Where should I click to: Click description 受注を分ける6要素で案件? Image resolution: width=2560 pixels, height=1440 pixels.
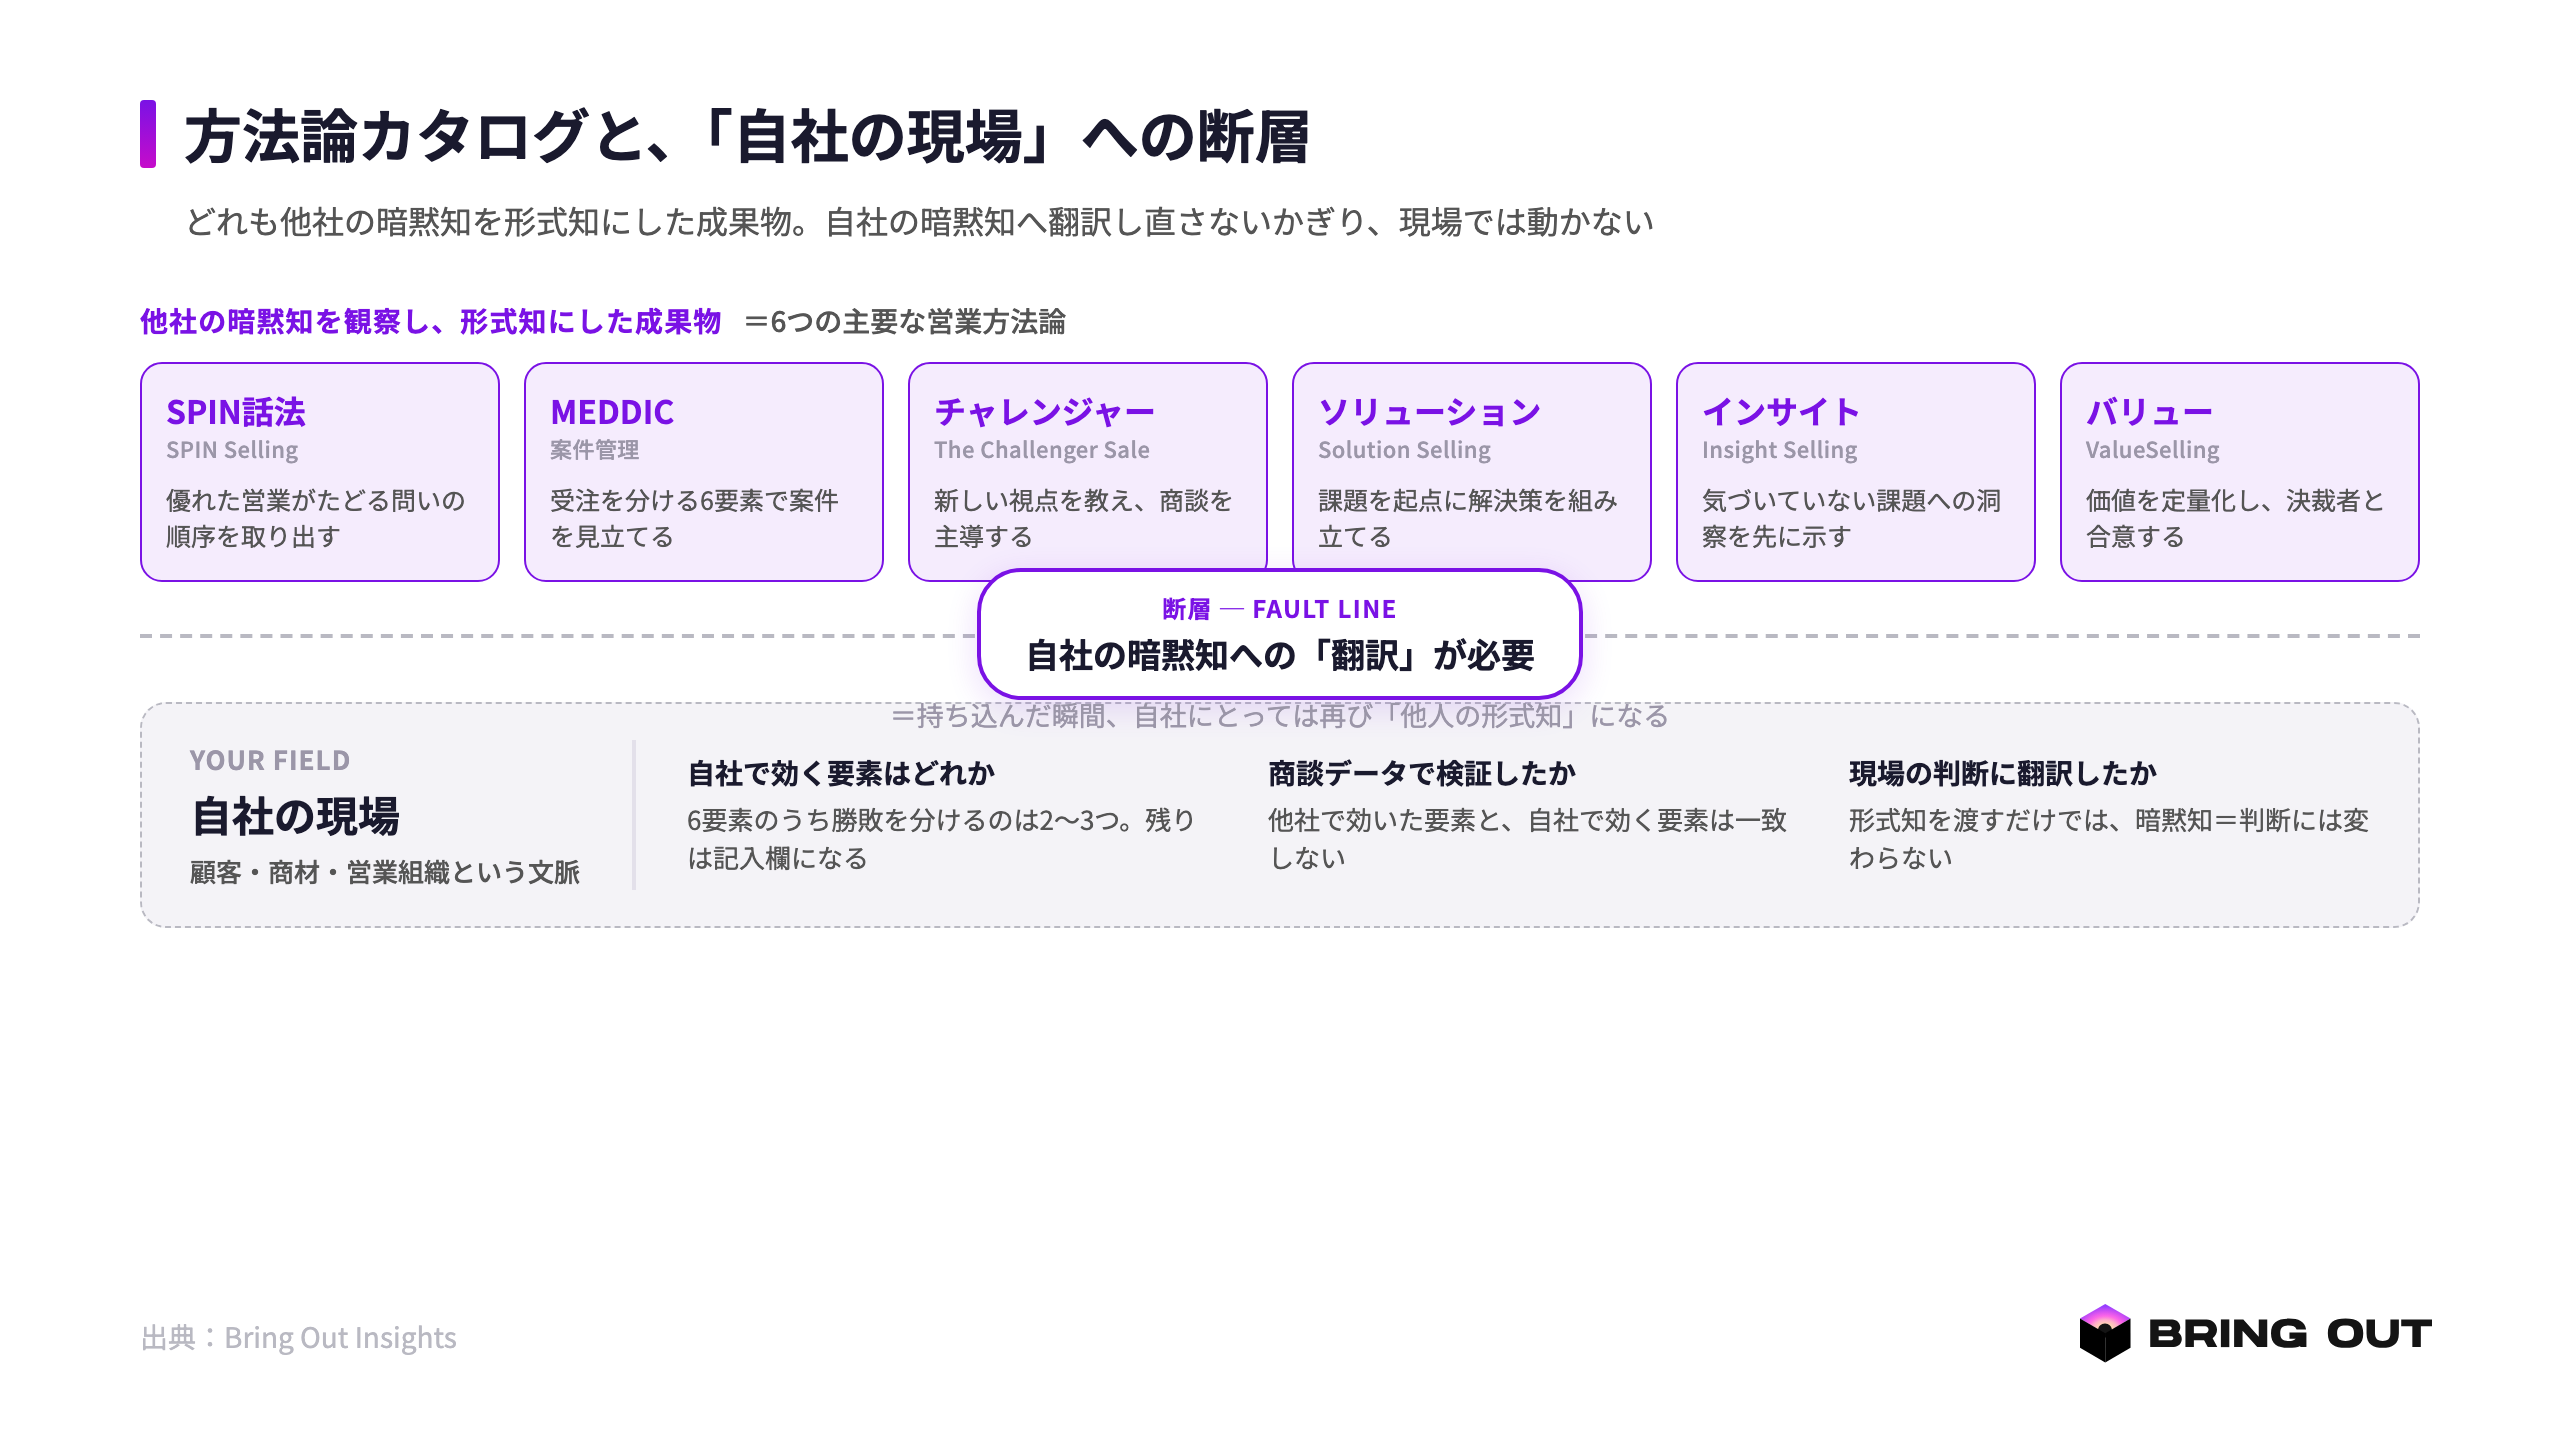tap(694, 518)
